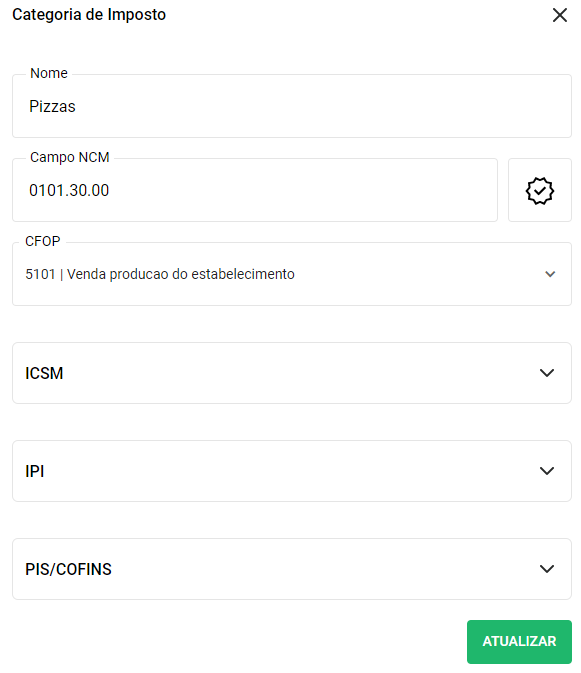581x673 pixels.
Task: Click the Pizzas text in Nome
Action: tap(52, 106)
